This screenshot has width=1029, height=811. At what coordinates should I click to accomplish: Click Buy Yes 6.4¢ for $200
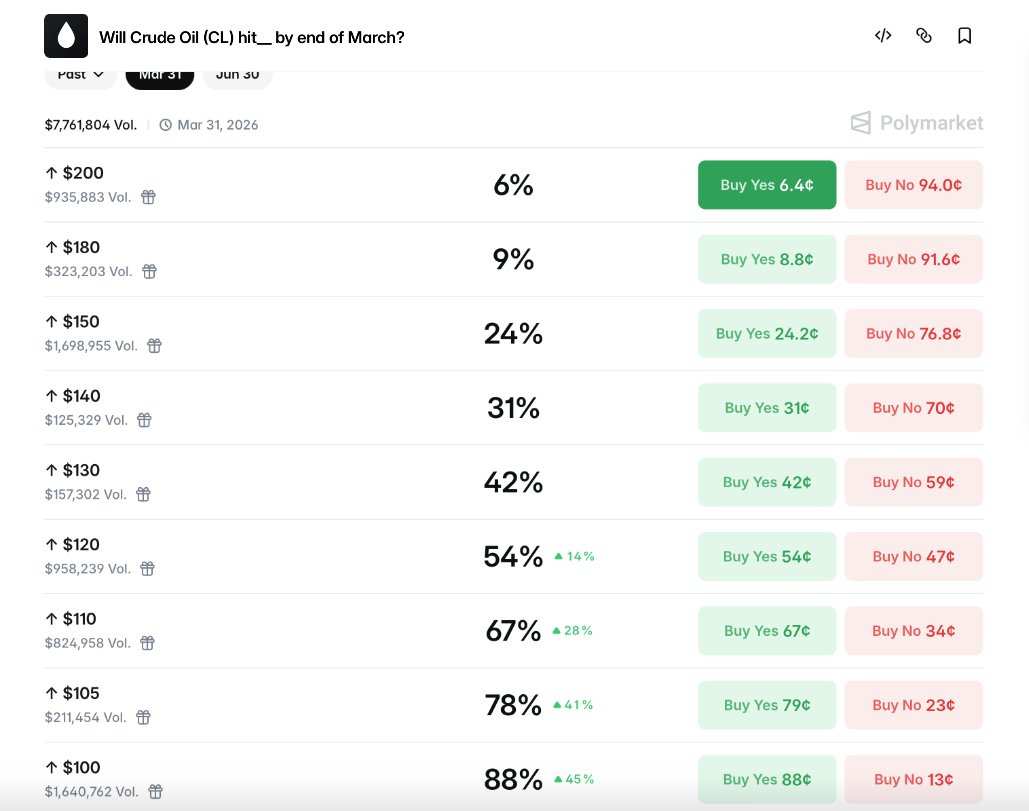tap(766, 185)
